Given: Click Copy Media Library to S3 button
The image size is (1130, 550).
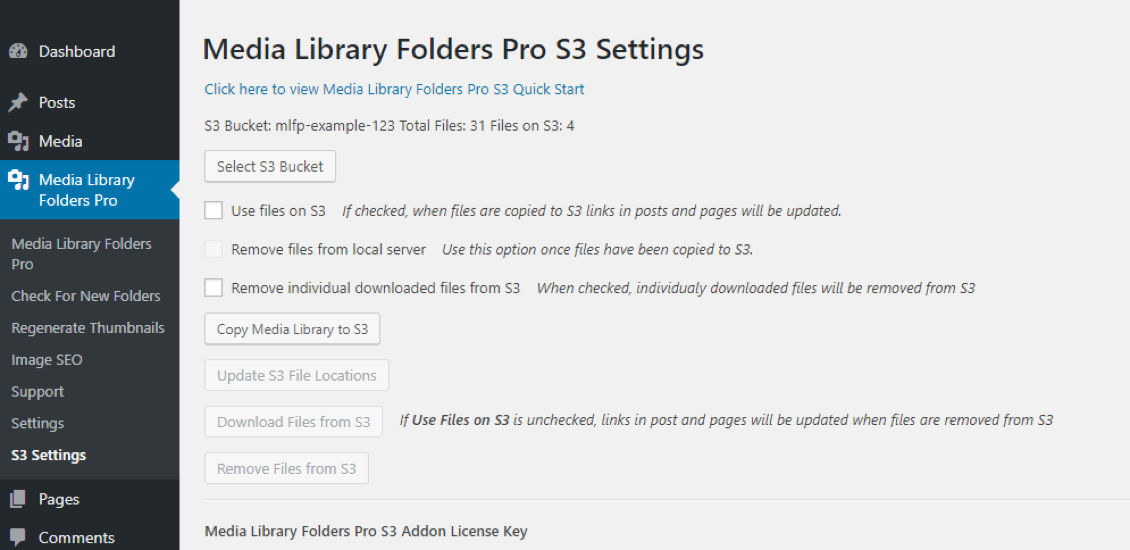Looking at the screenshot, I should [x=292, y=329].
